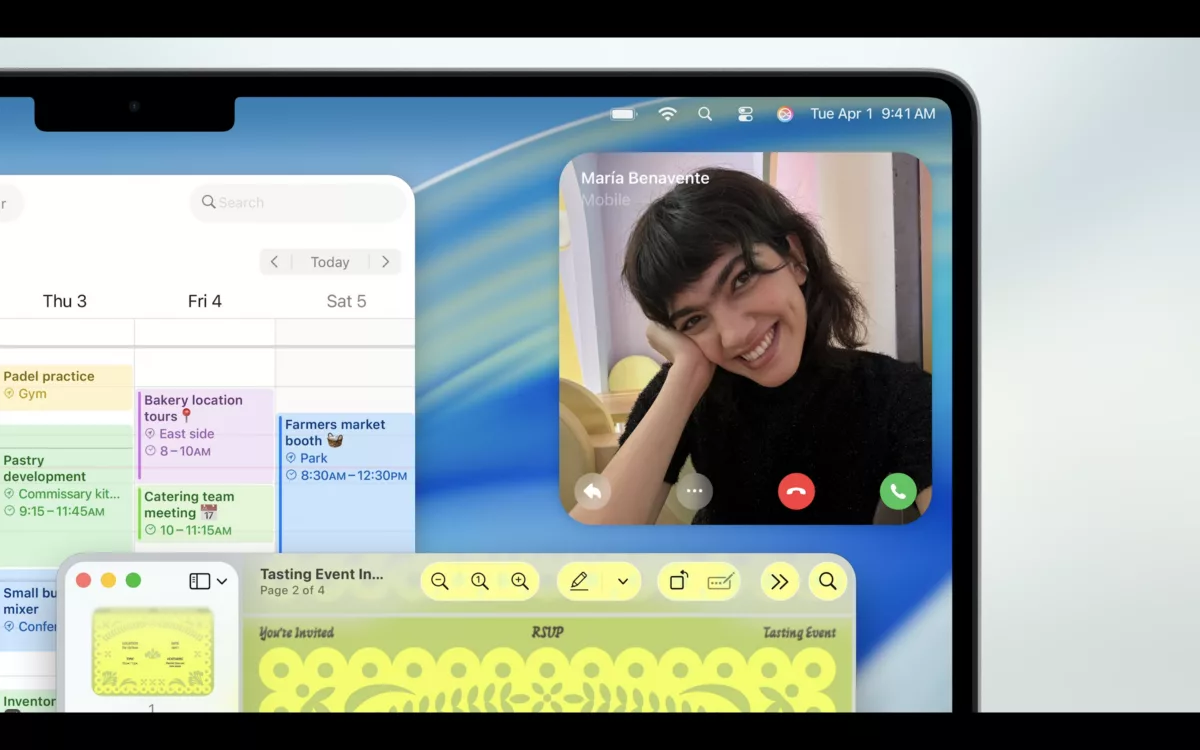Select Sat 5 column header
This screenshot has height=750, width=1200.
pos(347,301)
